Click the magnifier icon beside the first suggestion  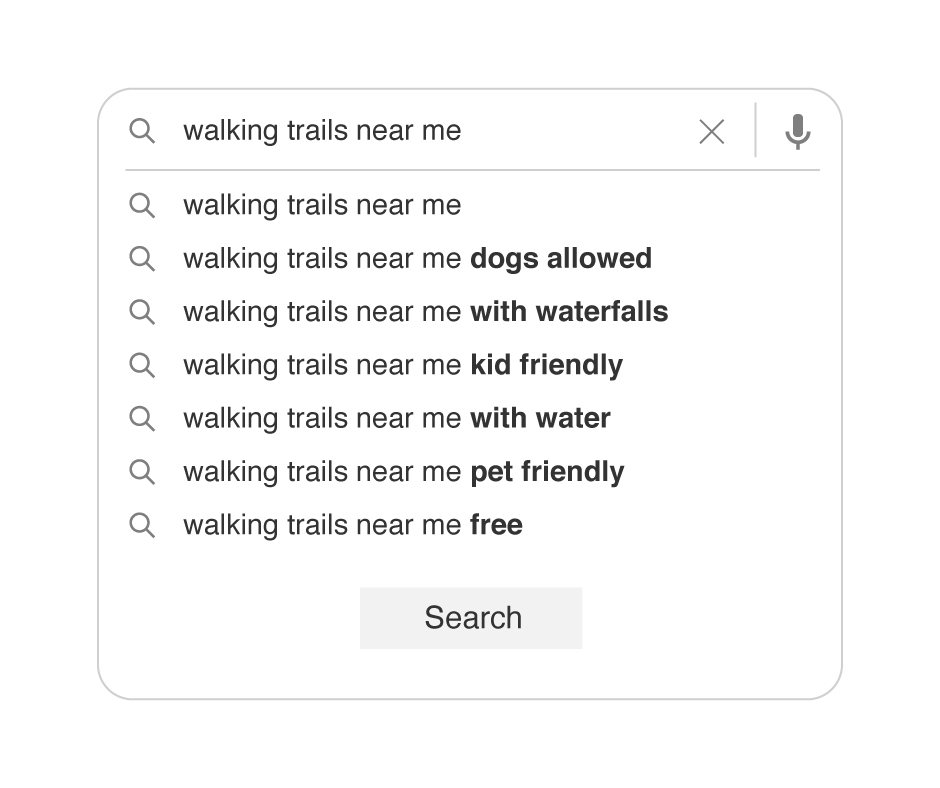click(142, 205)
